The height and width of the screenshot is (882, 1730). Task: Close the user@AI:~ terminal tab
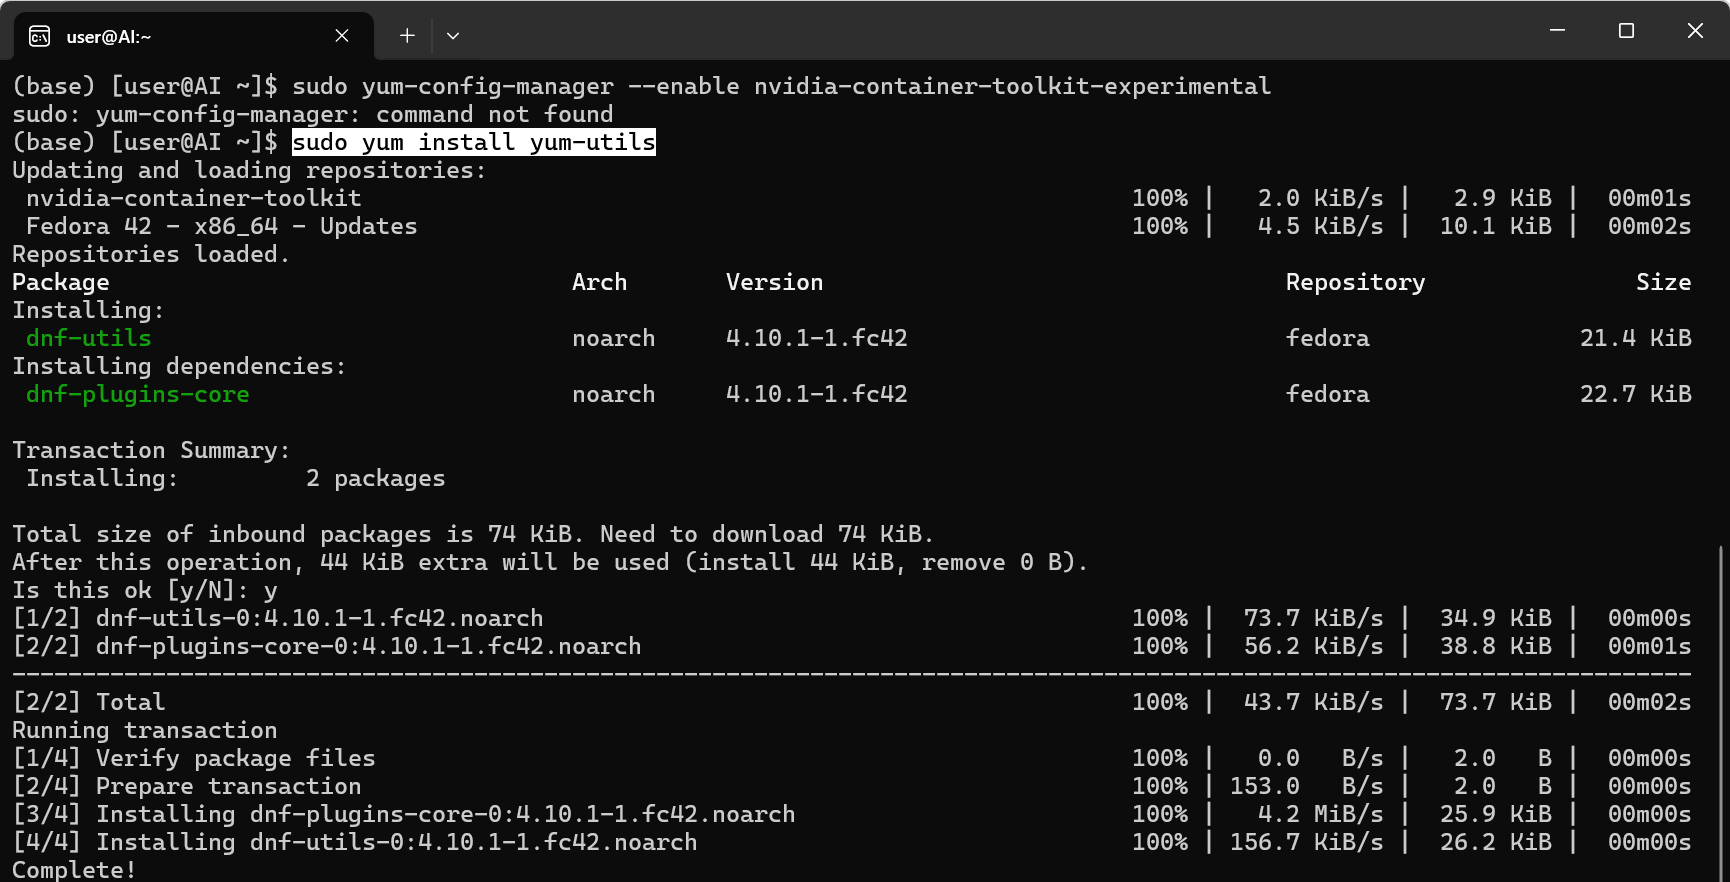coord(341,35)
